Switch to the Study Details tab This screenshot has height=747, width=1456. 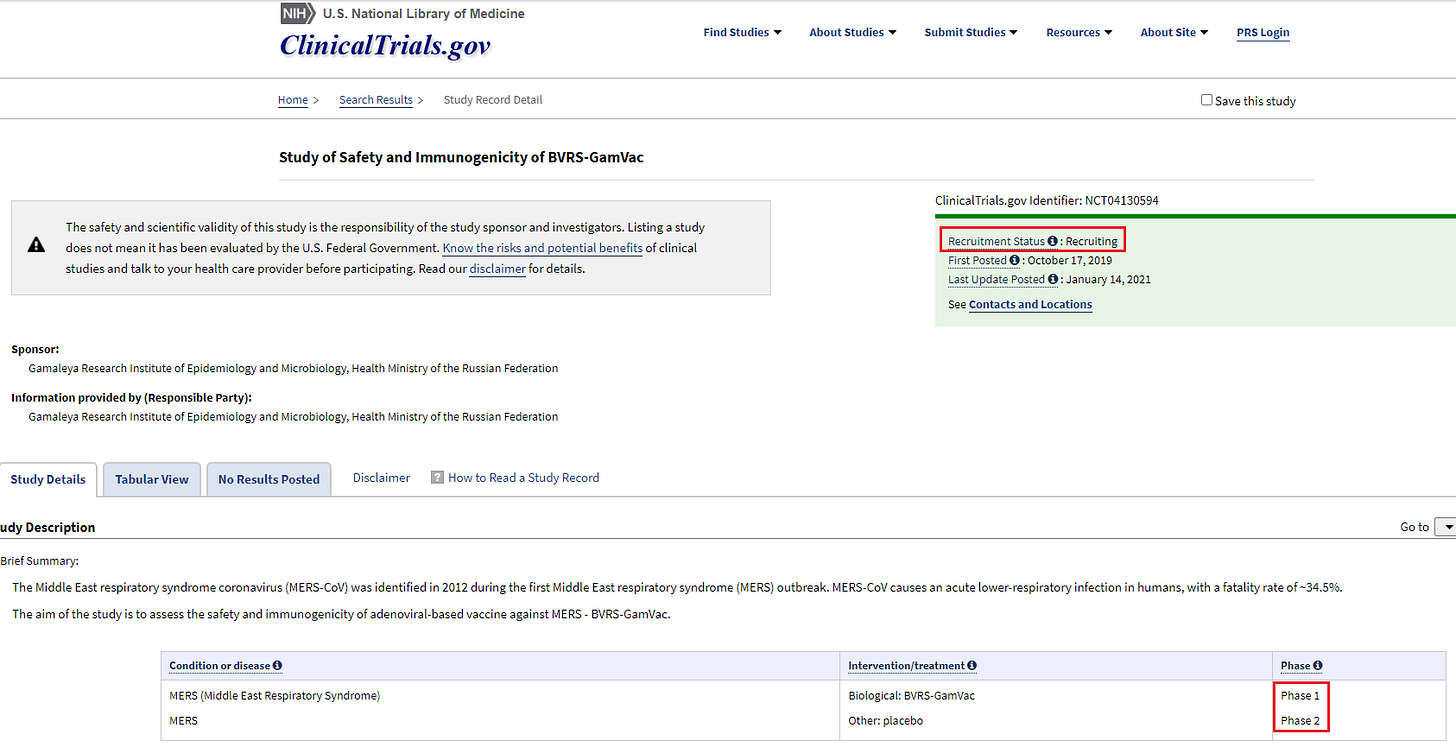coord(48,480)
